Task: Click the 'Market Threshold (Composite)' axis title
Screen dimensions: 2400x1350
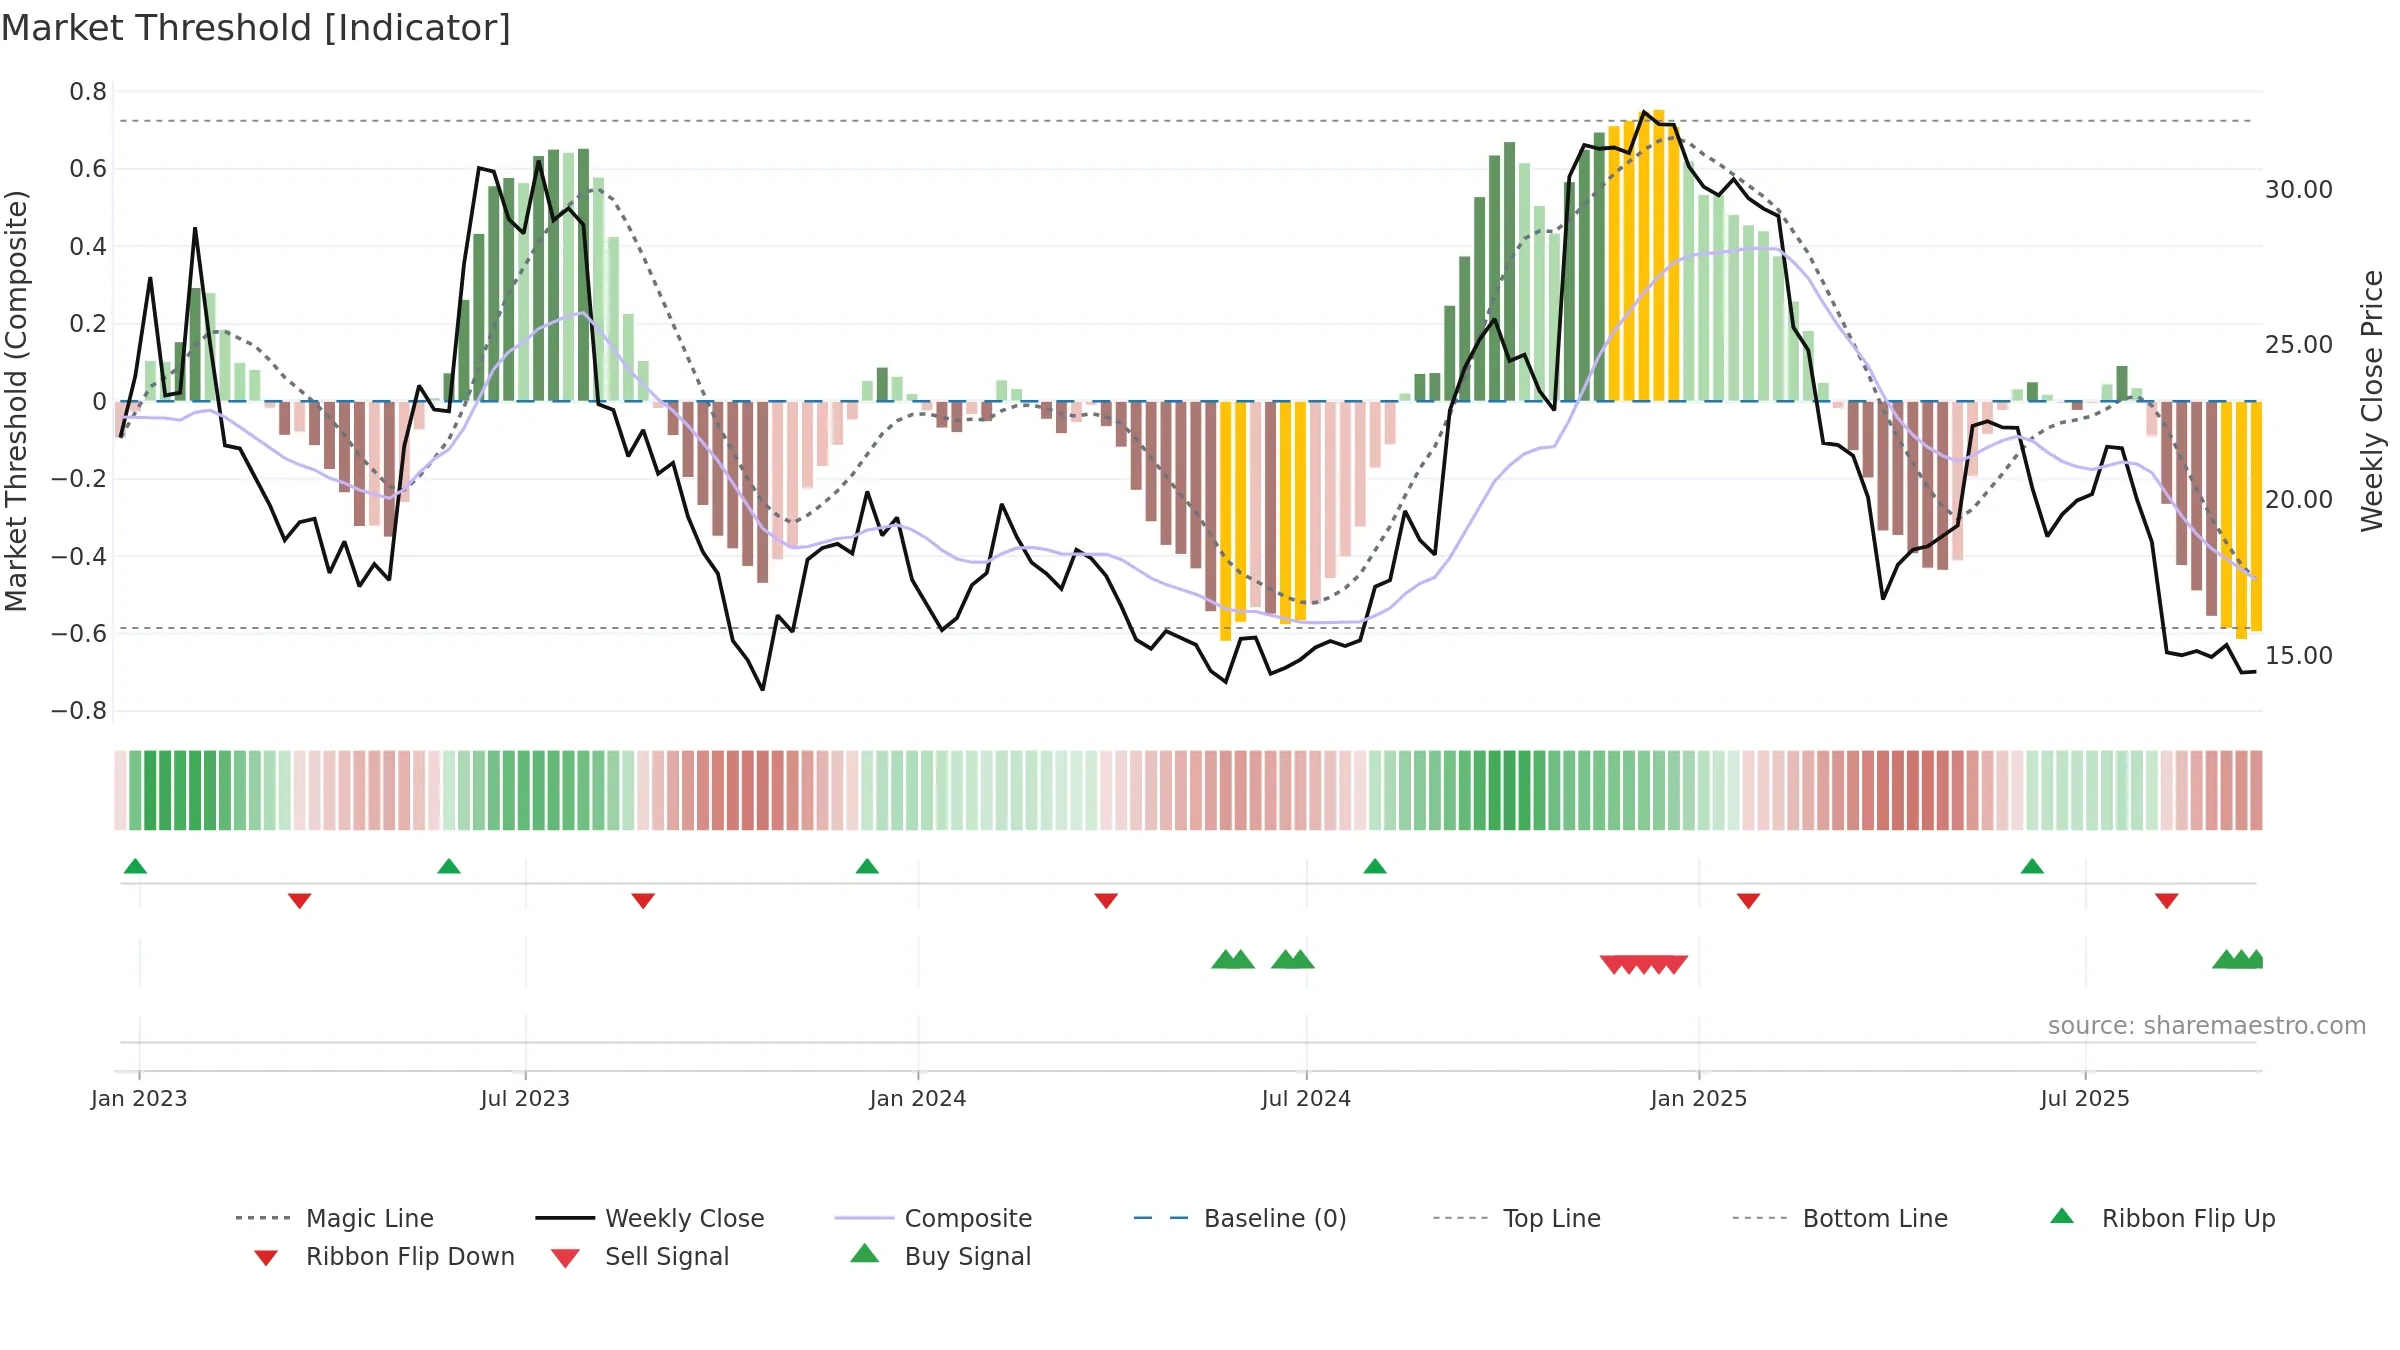Action: 16,401
